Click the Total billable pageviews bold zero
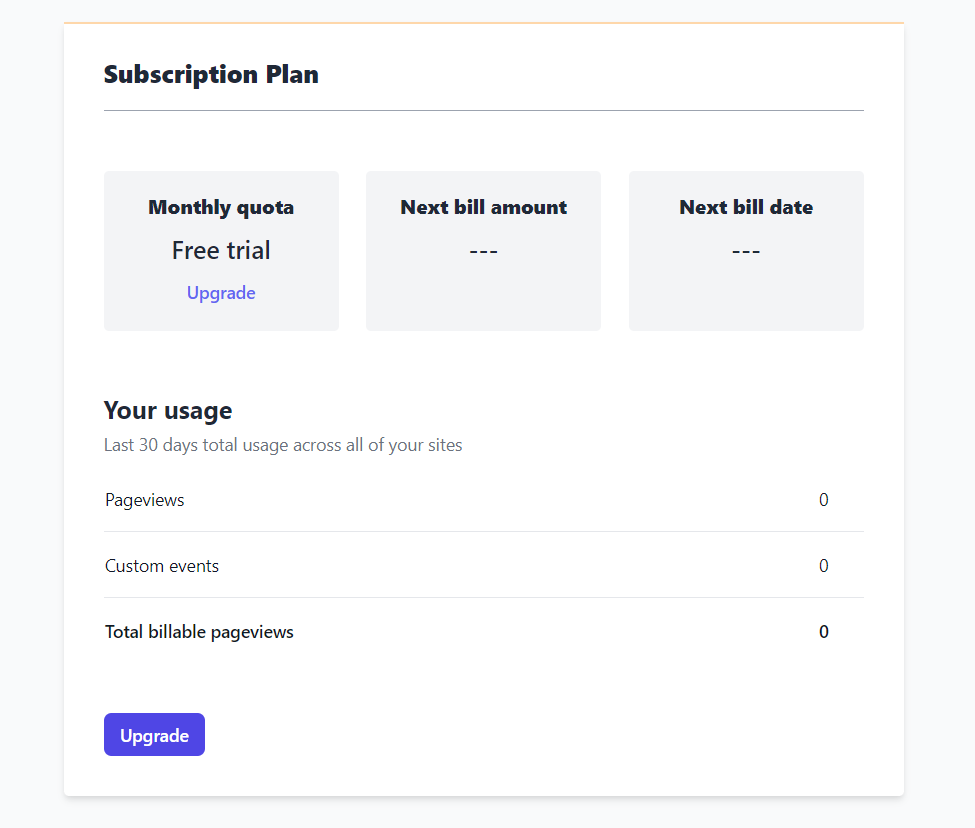 click(x=823, y=631)
